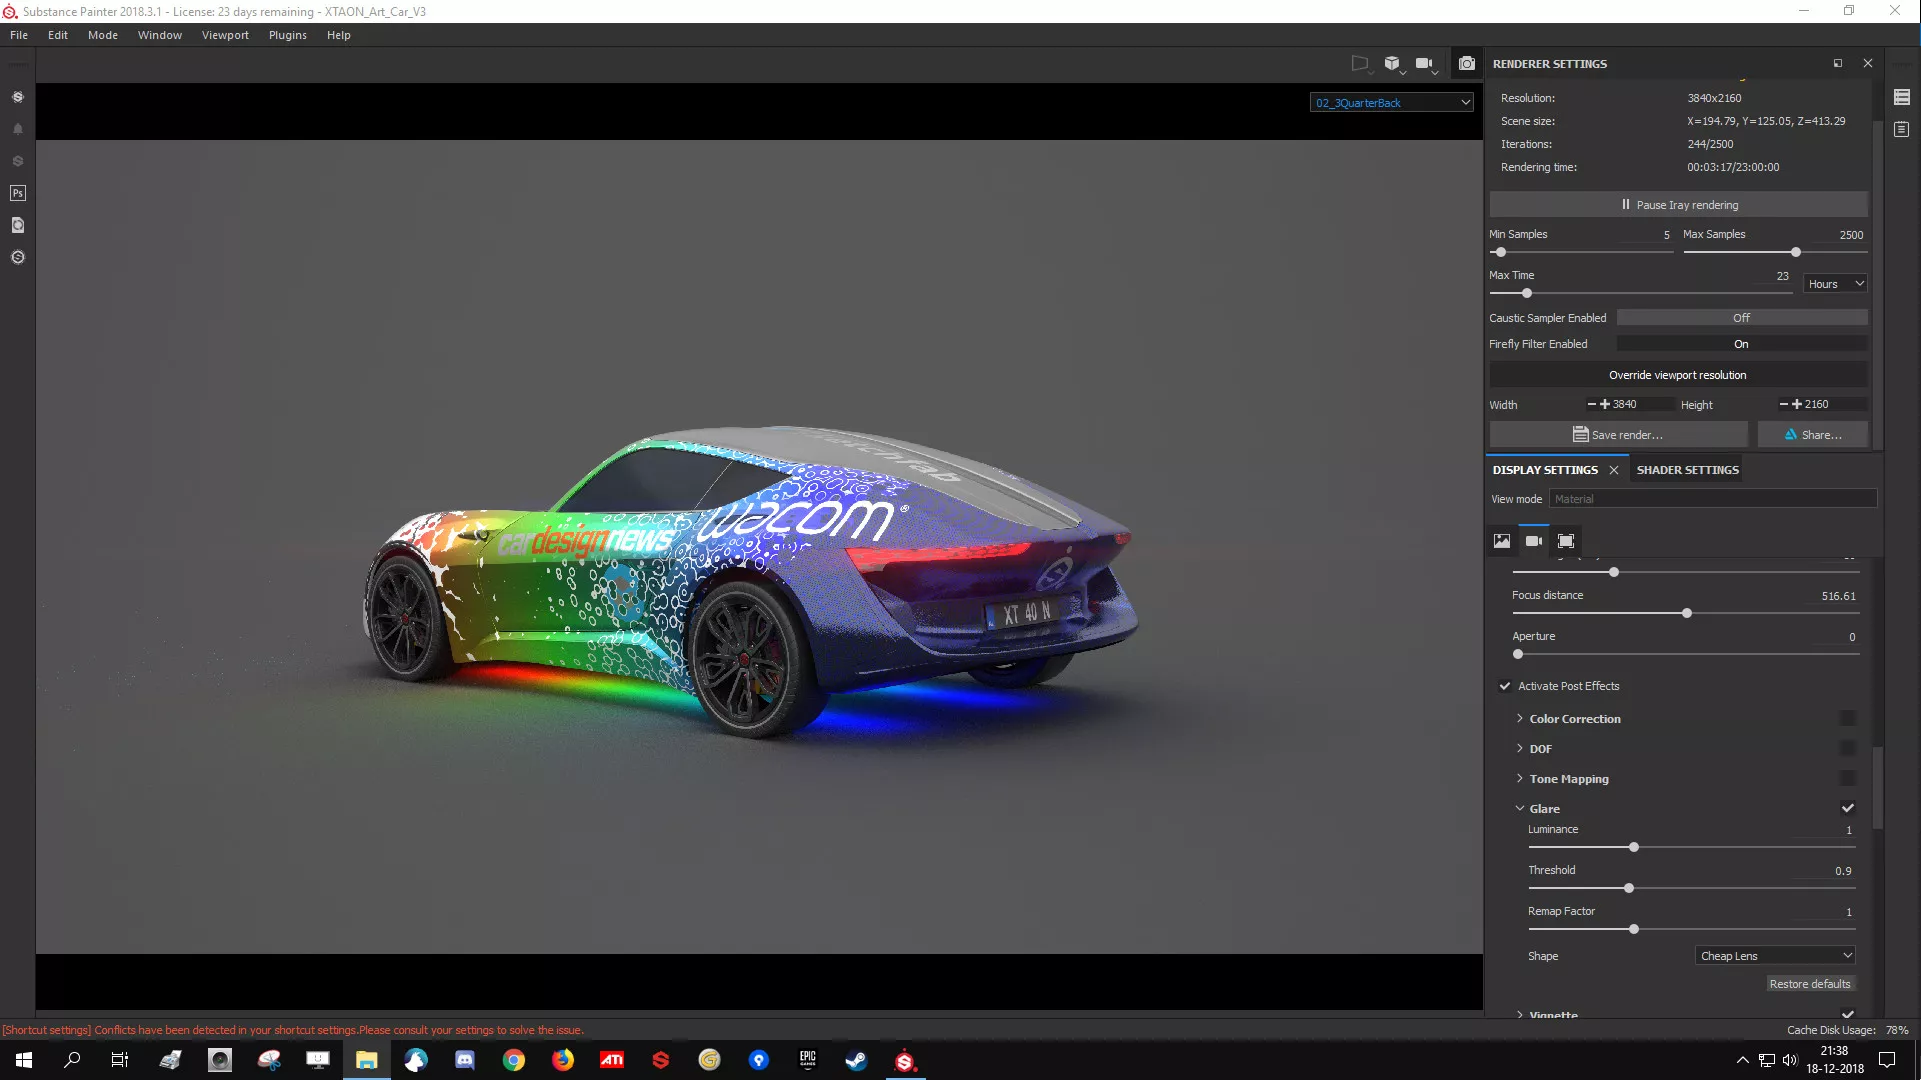
Task: Select the camera settings tab icon in Display Settings
Action: [1533, 541]
